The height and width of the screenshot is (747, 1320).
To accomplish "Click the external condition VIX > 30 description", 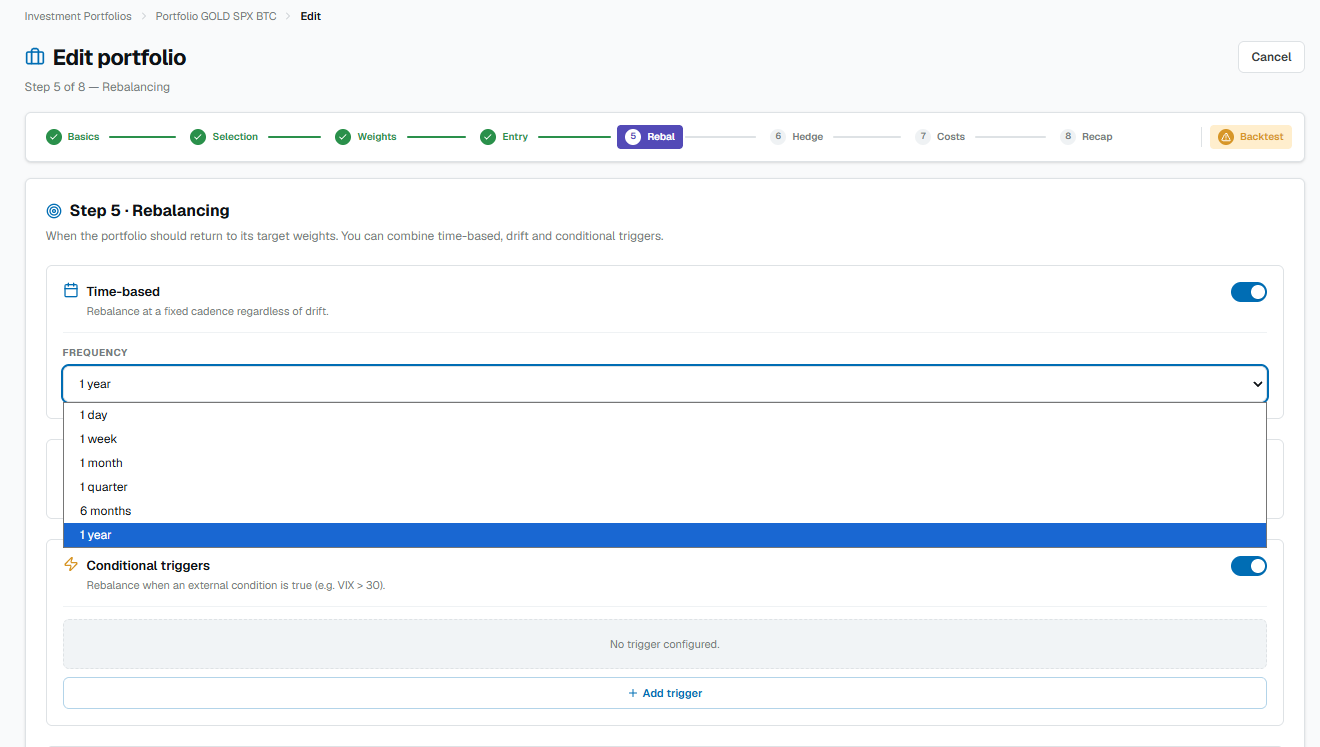I will coord(236,585).
